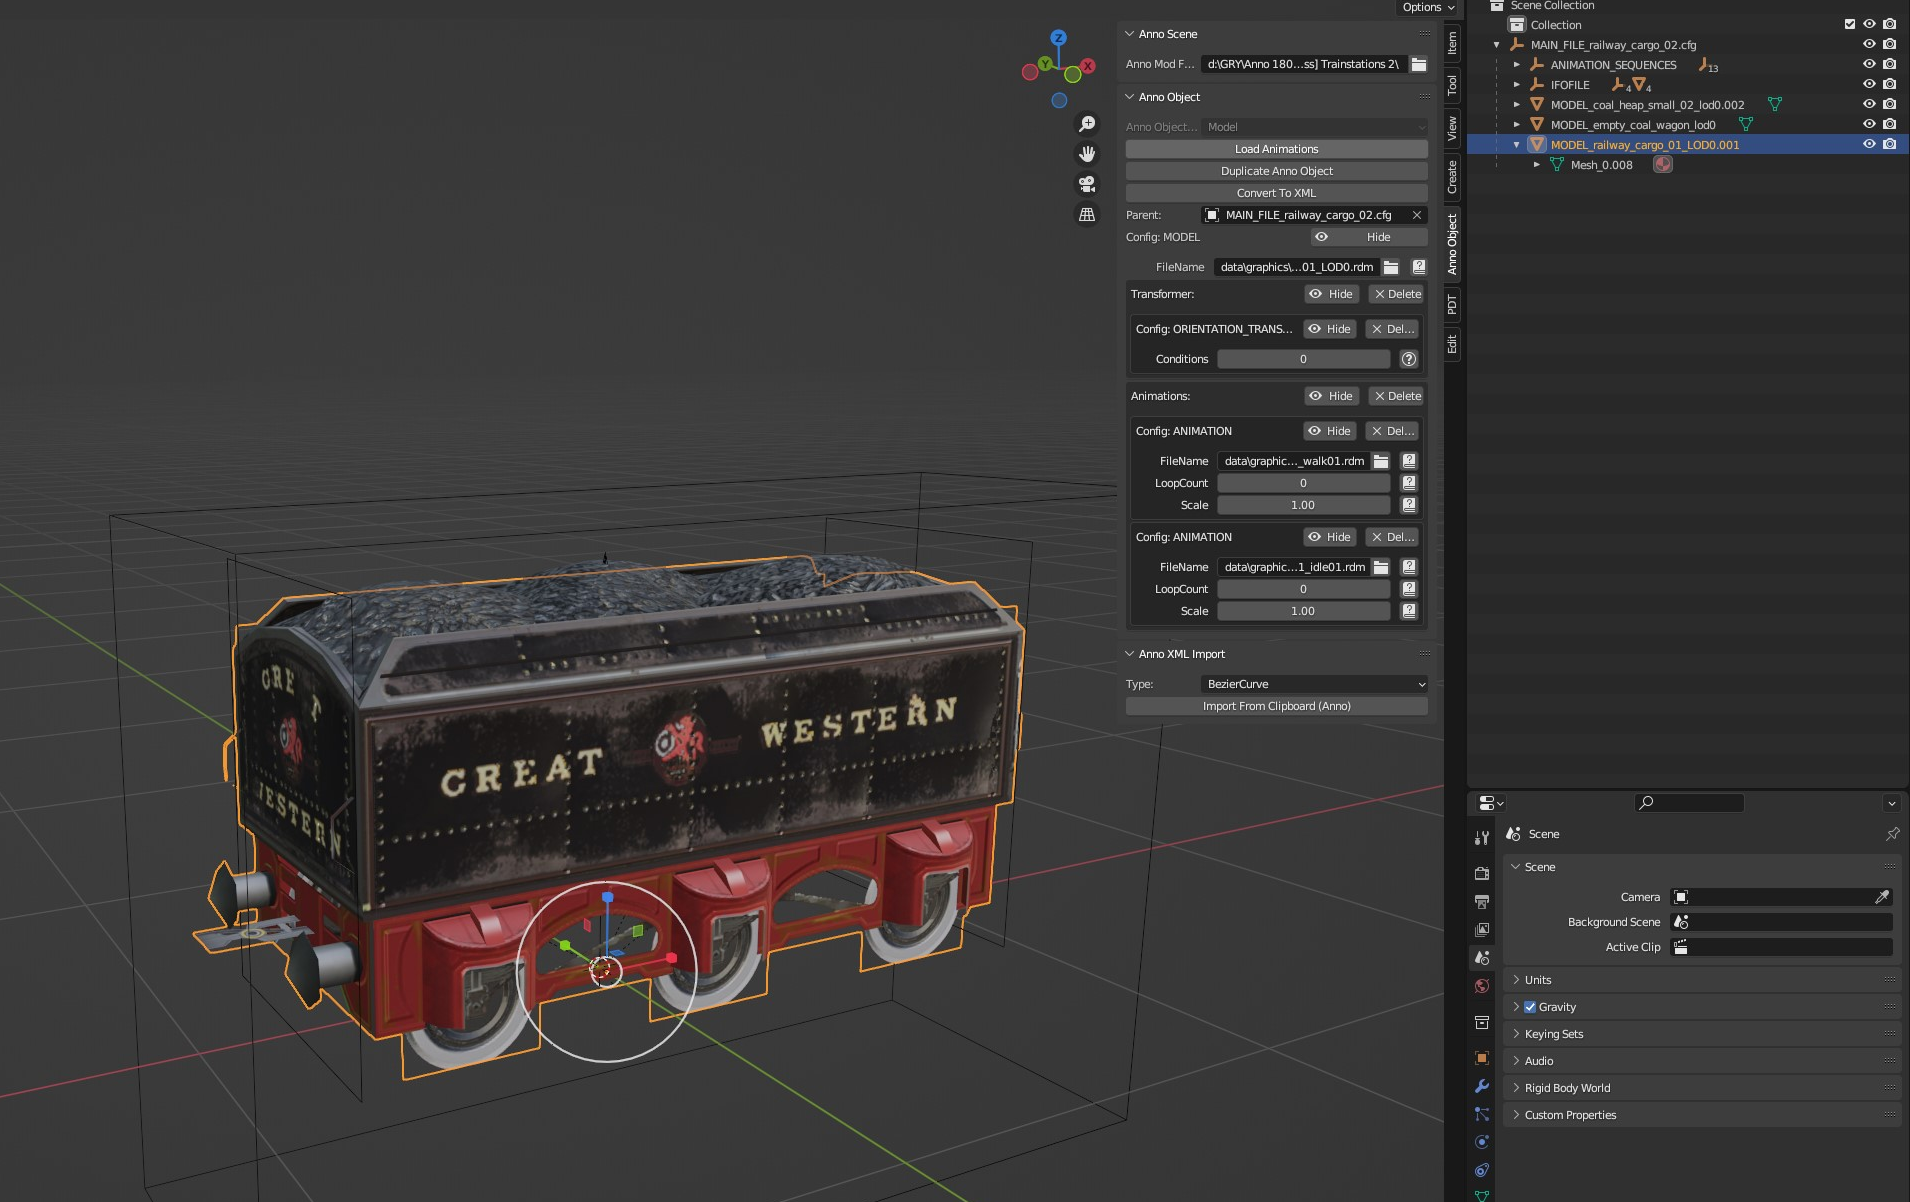Open the World properties tab

pos(1482,986)
